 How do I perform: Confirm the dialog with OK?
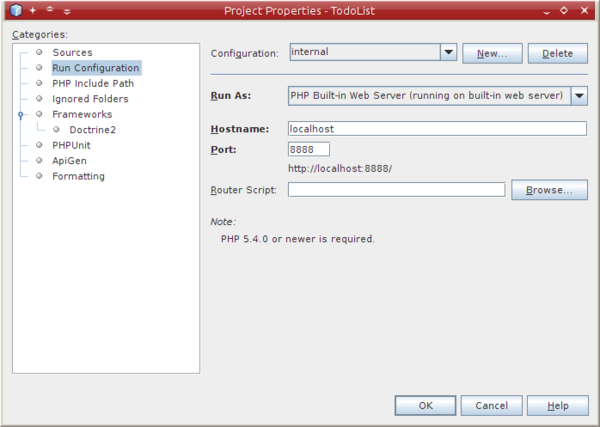[425, 405]
